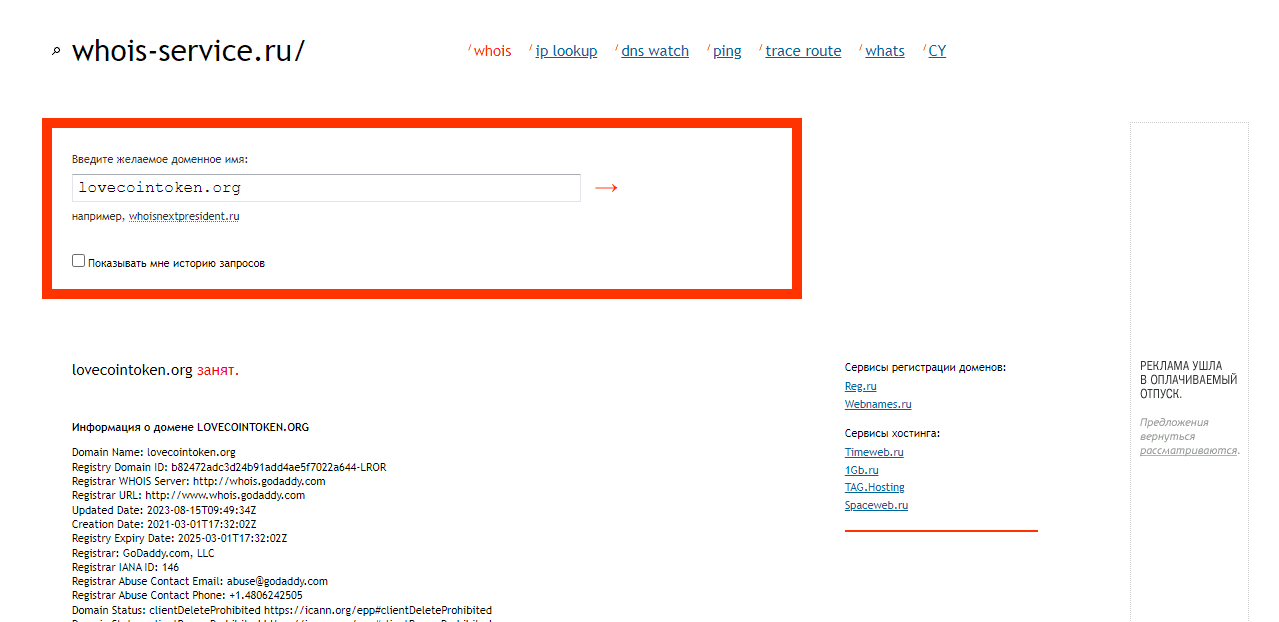Go to the ping tool

tap(727, 51)
